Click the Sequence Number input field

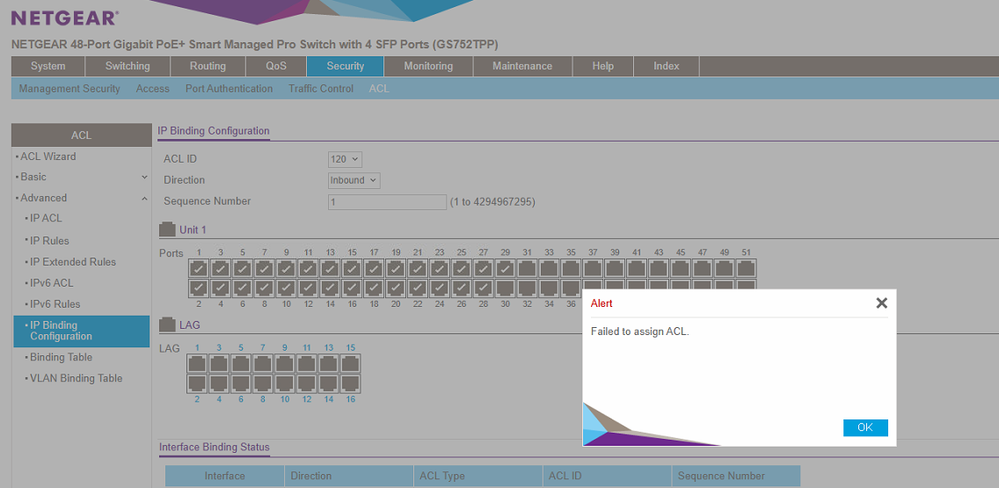pyautogui.click(x=387, y=202)
